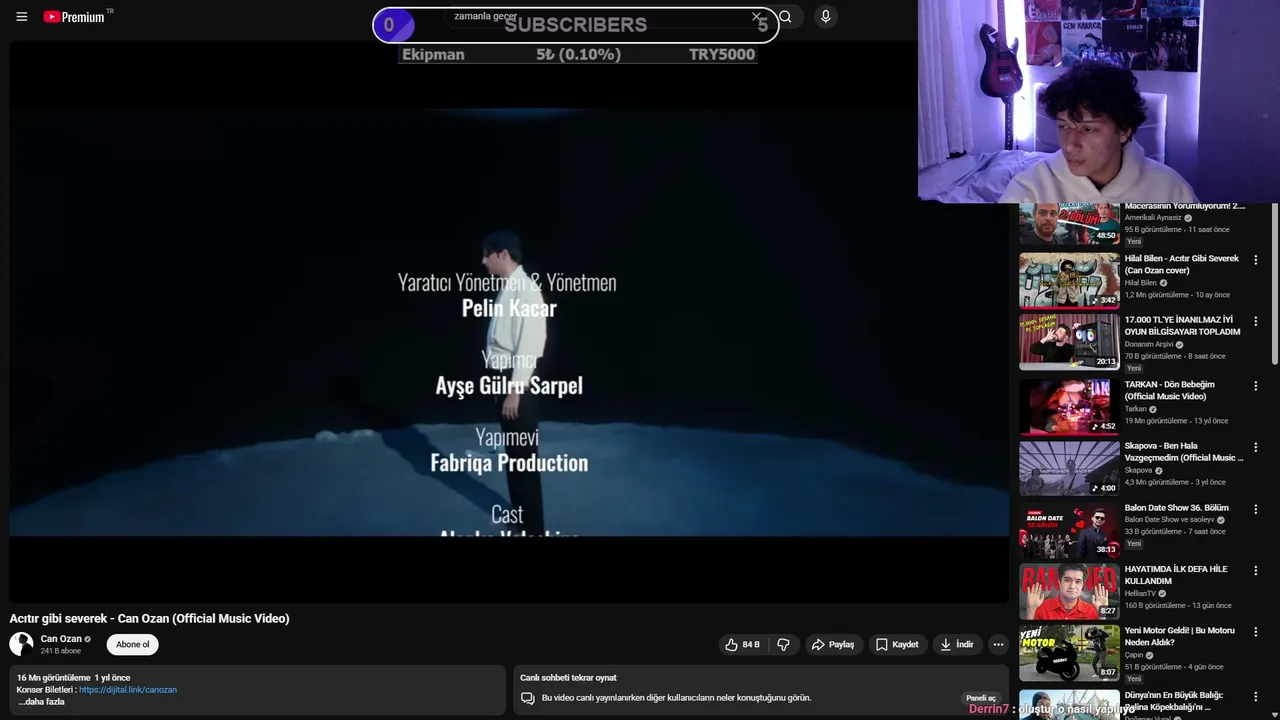Image resolution: width=1280 pixels, height=720 pixels.
Task: Save the video with Kaydet
Action: tap(896, 645)
